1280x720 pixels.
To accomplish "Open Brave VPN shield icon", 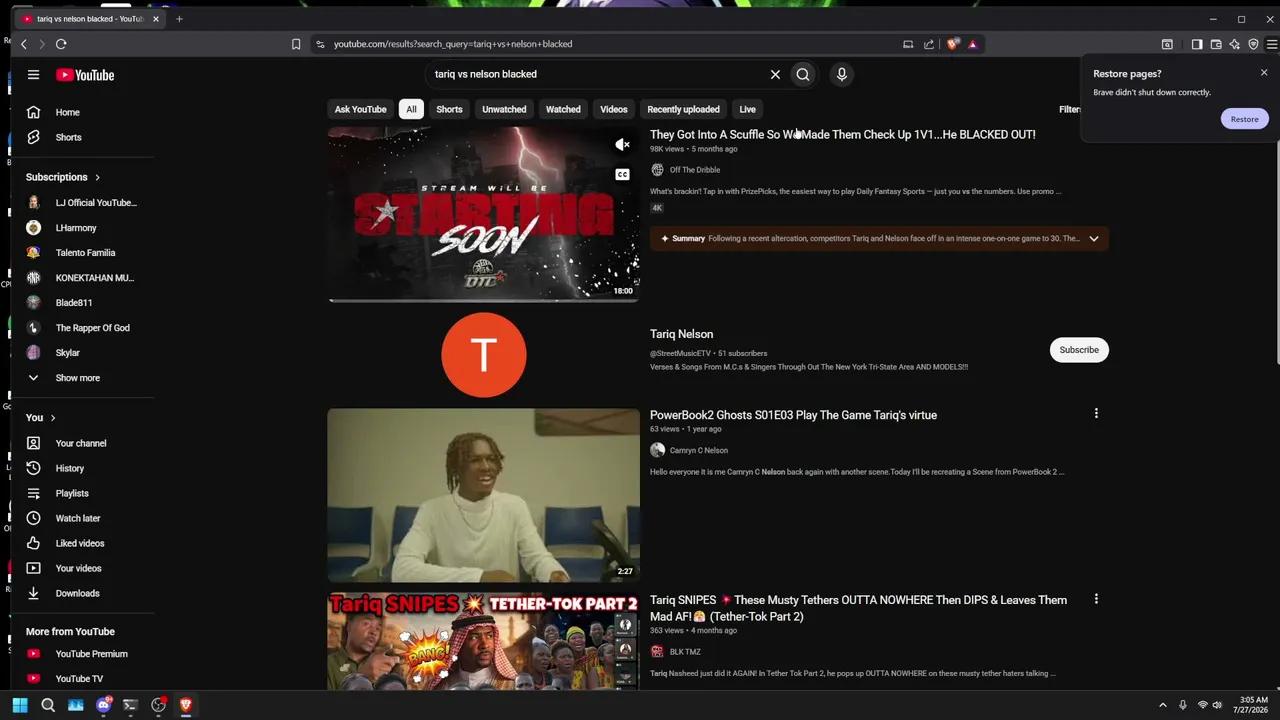I will tap(1254, 44).
